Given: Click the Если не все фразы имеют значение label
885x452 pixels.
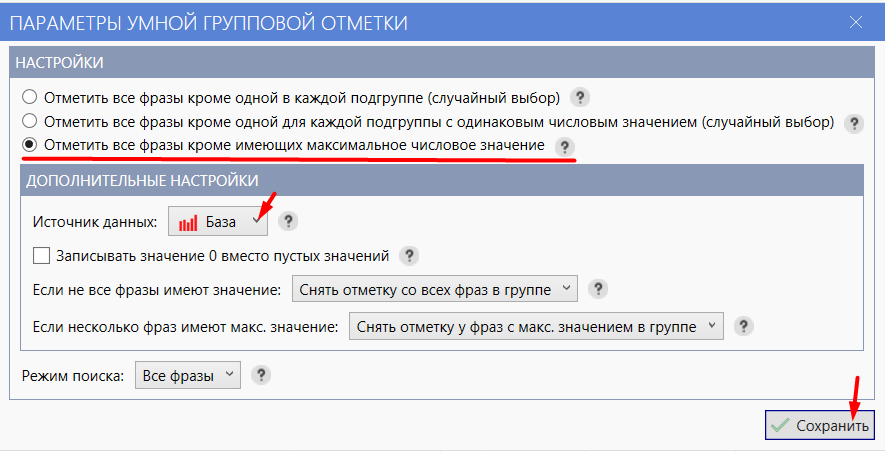Looking at the screenshot, I should click(x=157, y=290).
